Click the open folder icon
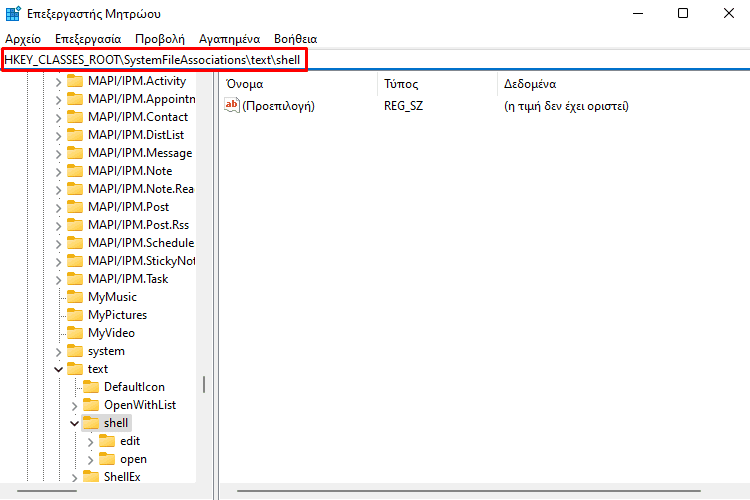750x500 pixels. [107, 459]
